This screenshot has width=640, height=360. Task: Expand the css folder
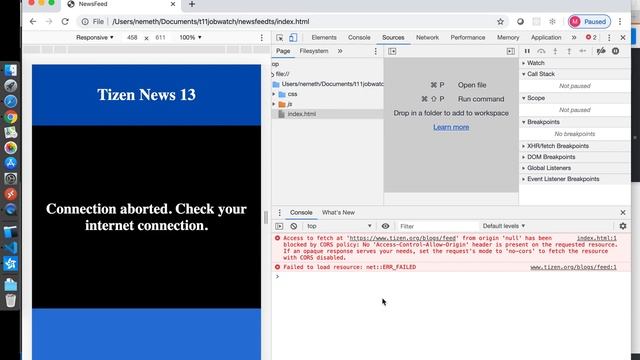[274, 94]
